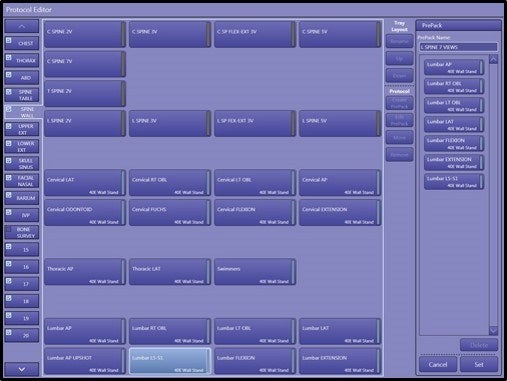Click the PrePack list scroll-down arrow

coord(493,330)
